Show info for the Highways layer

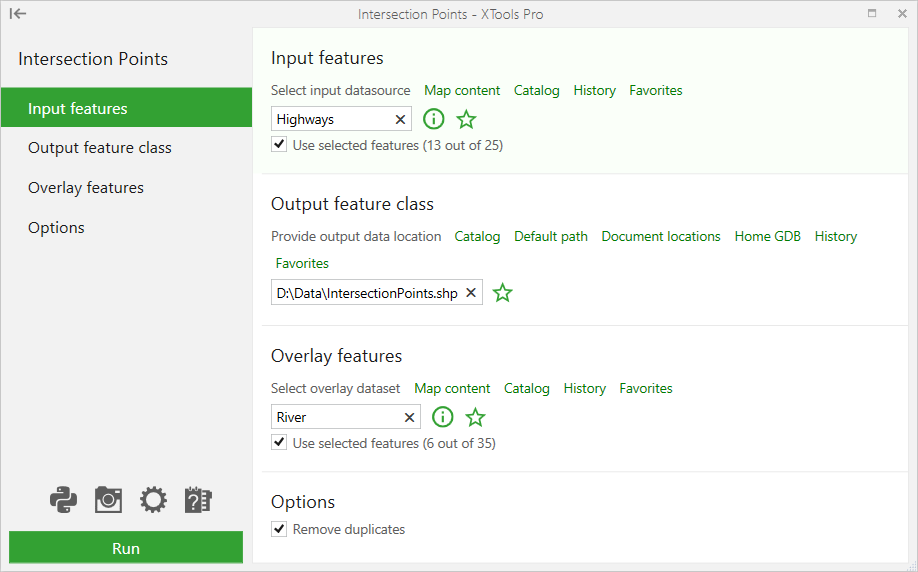434,119
